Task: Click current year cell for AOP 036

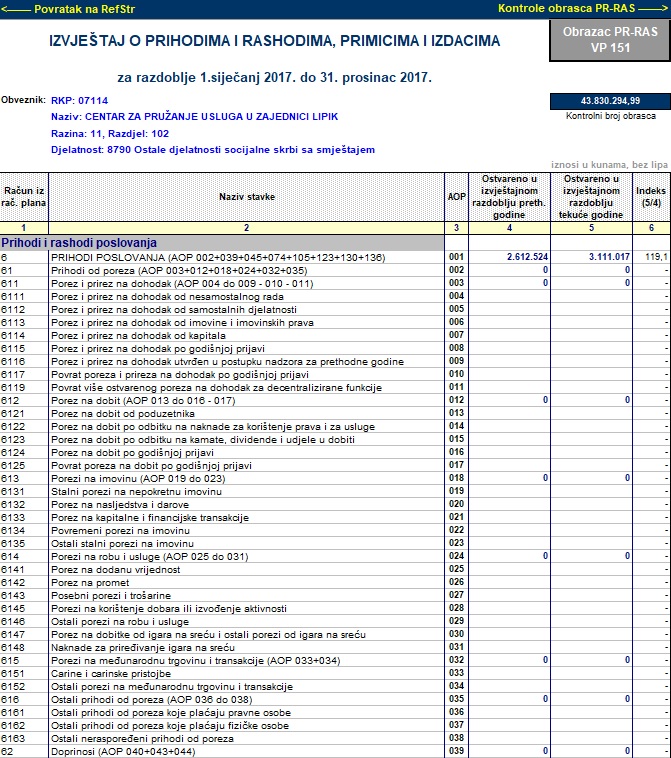Action: 591,713
